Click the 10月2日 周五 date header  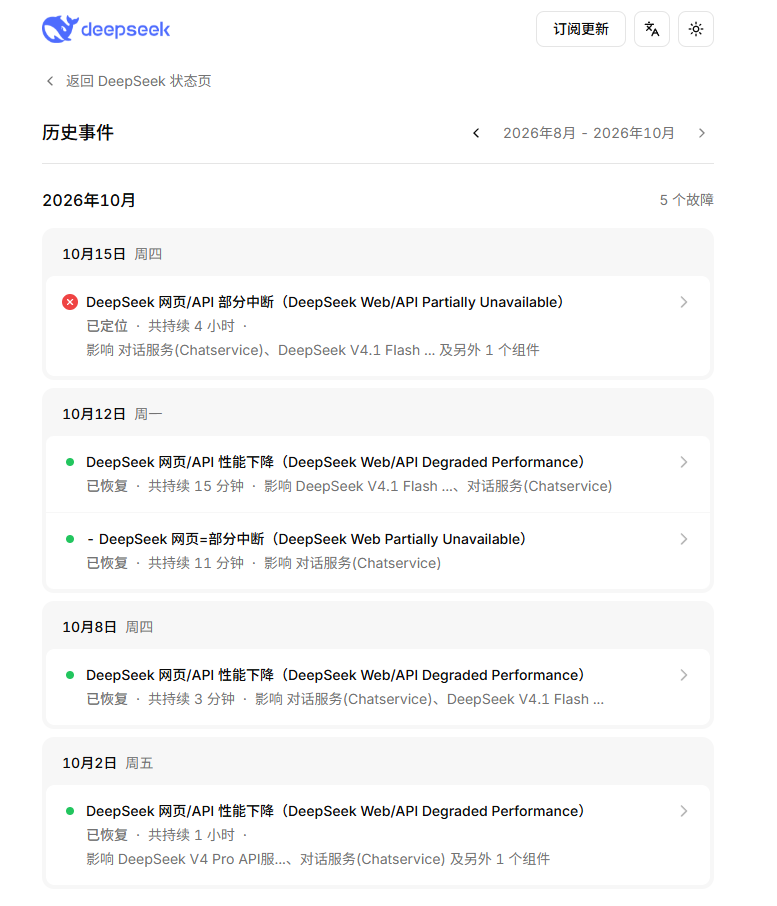click(x=107, y=763)
